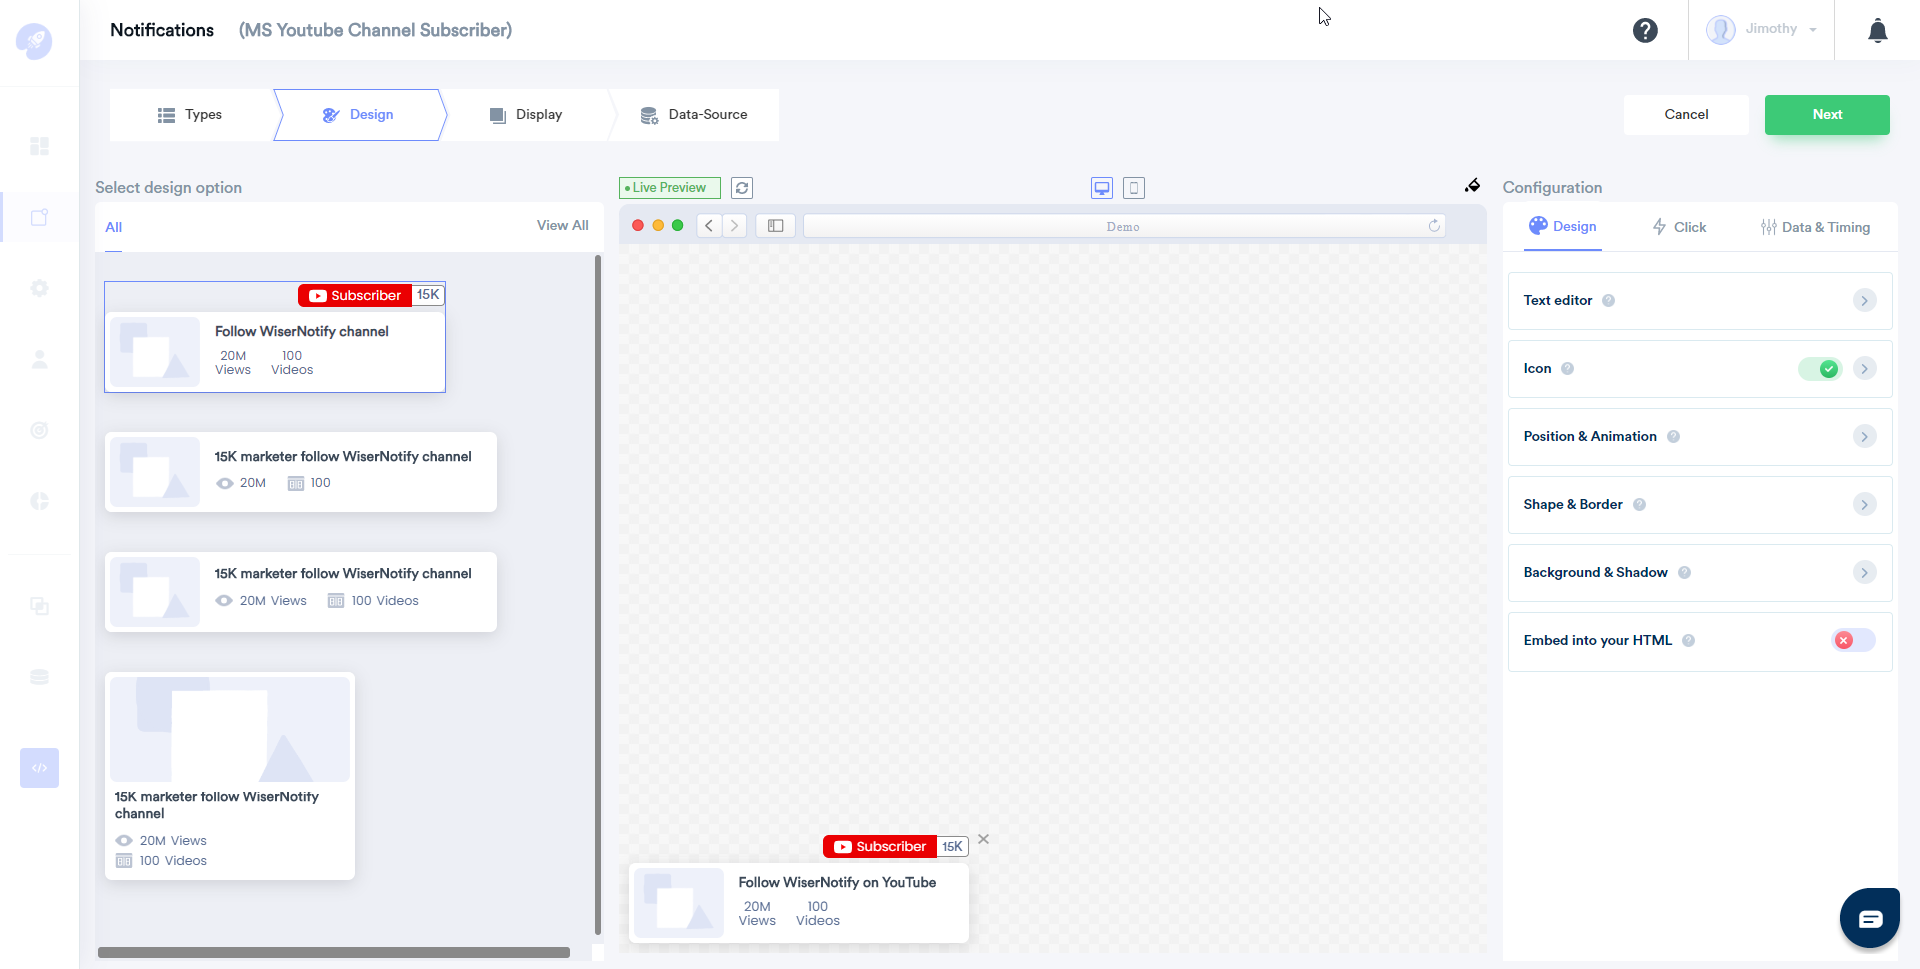The image size is (1920, 969).
Task: Expand the Text editor section
Action: click(1864, 300)
